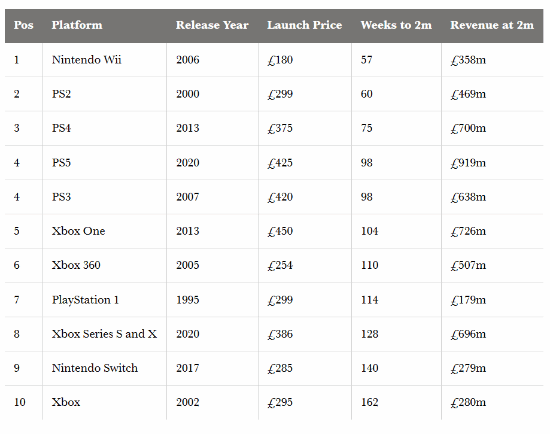The image size is (550, 434).
Task: Click the £700m revenue value
Action: click(x=468, y=128)
